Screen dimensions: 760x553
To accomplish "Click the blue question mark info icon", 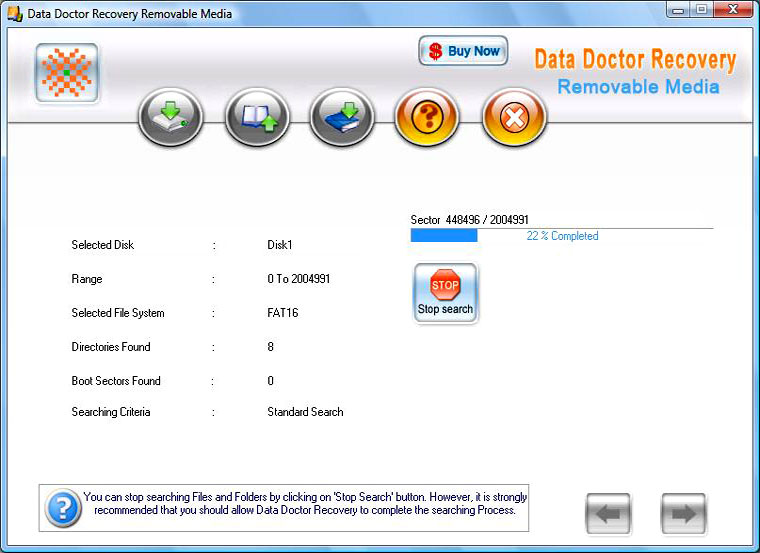I will coord(63,508).
